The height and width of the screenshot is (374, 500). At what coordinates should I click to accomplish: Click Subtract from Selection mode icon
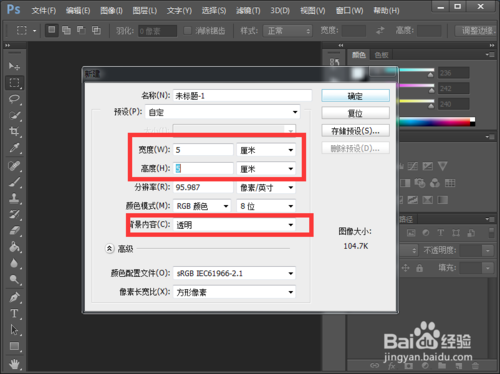coord(81,30)
